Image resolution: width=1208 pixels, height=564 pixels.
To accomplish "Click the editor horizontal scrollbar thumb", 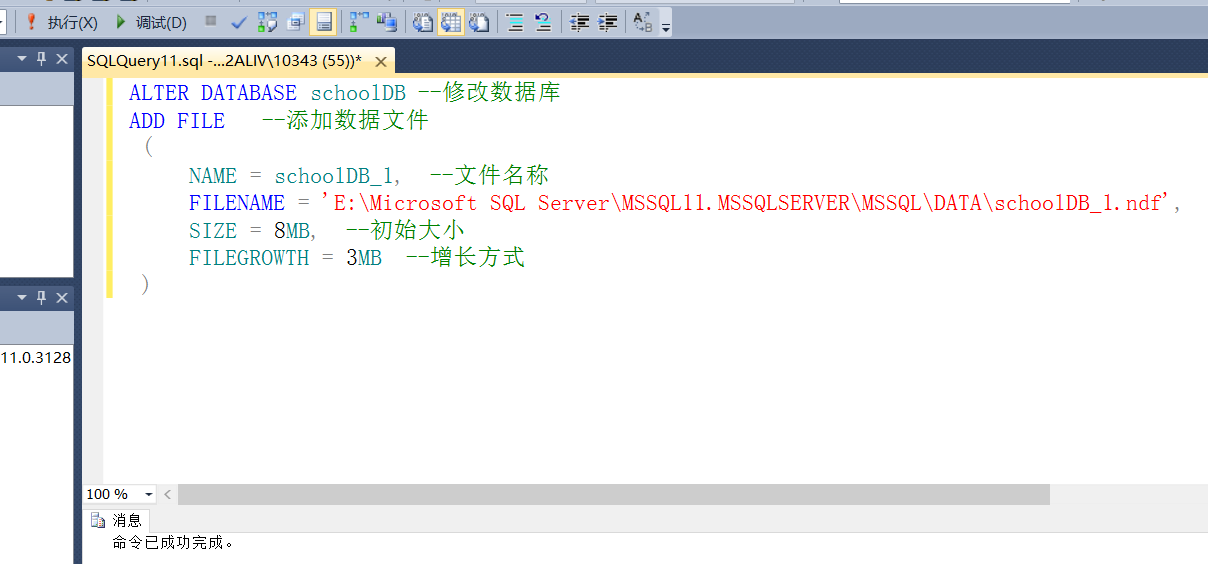I will coord(614,494).
